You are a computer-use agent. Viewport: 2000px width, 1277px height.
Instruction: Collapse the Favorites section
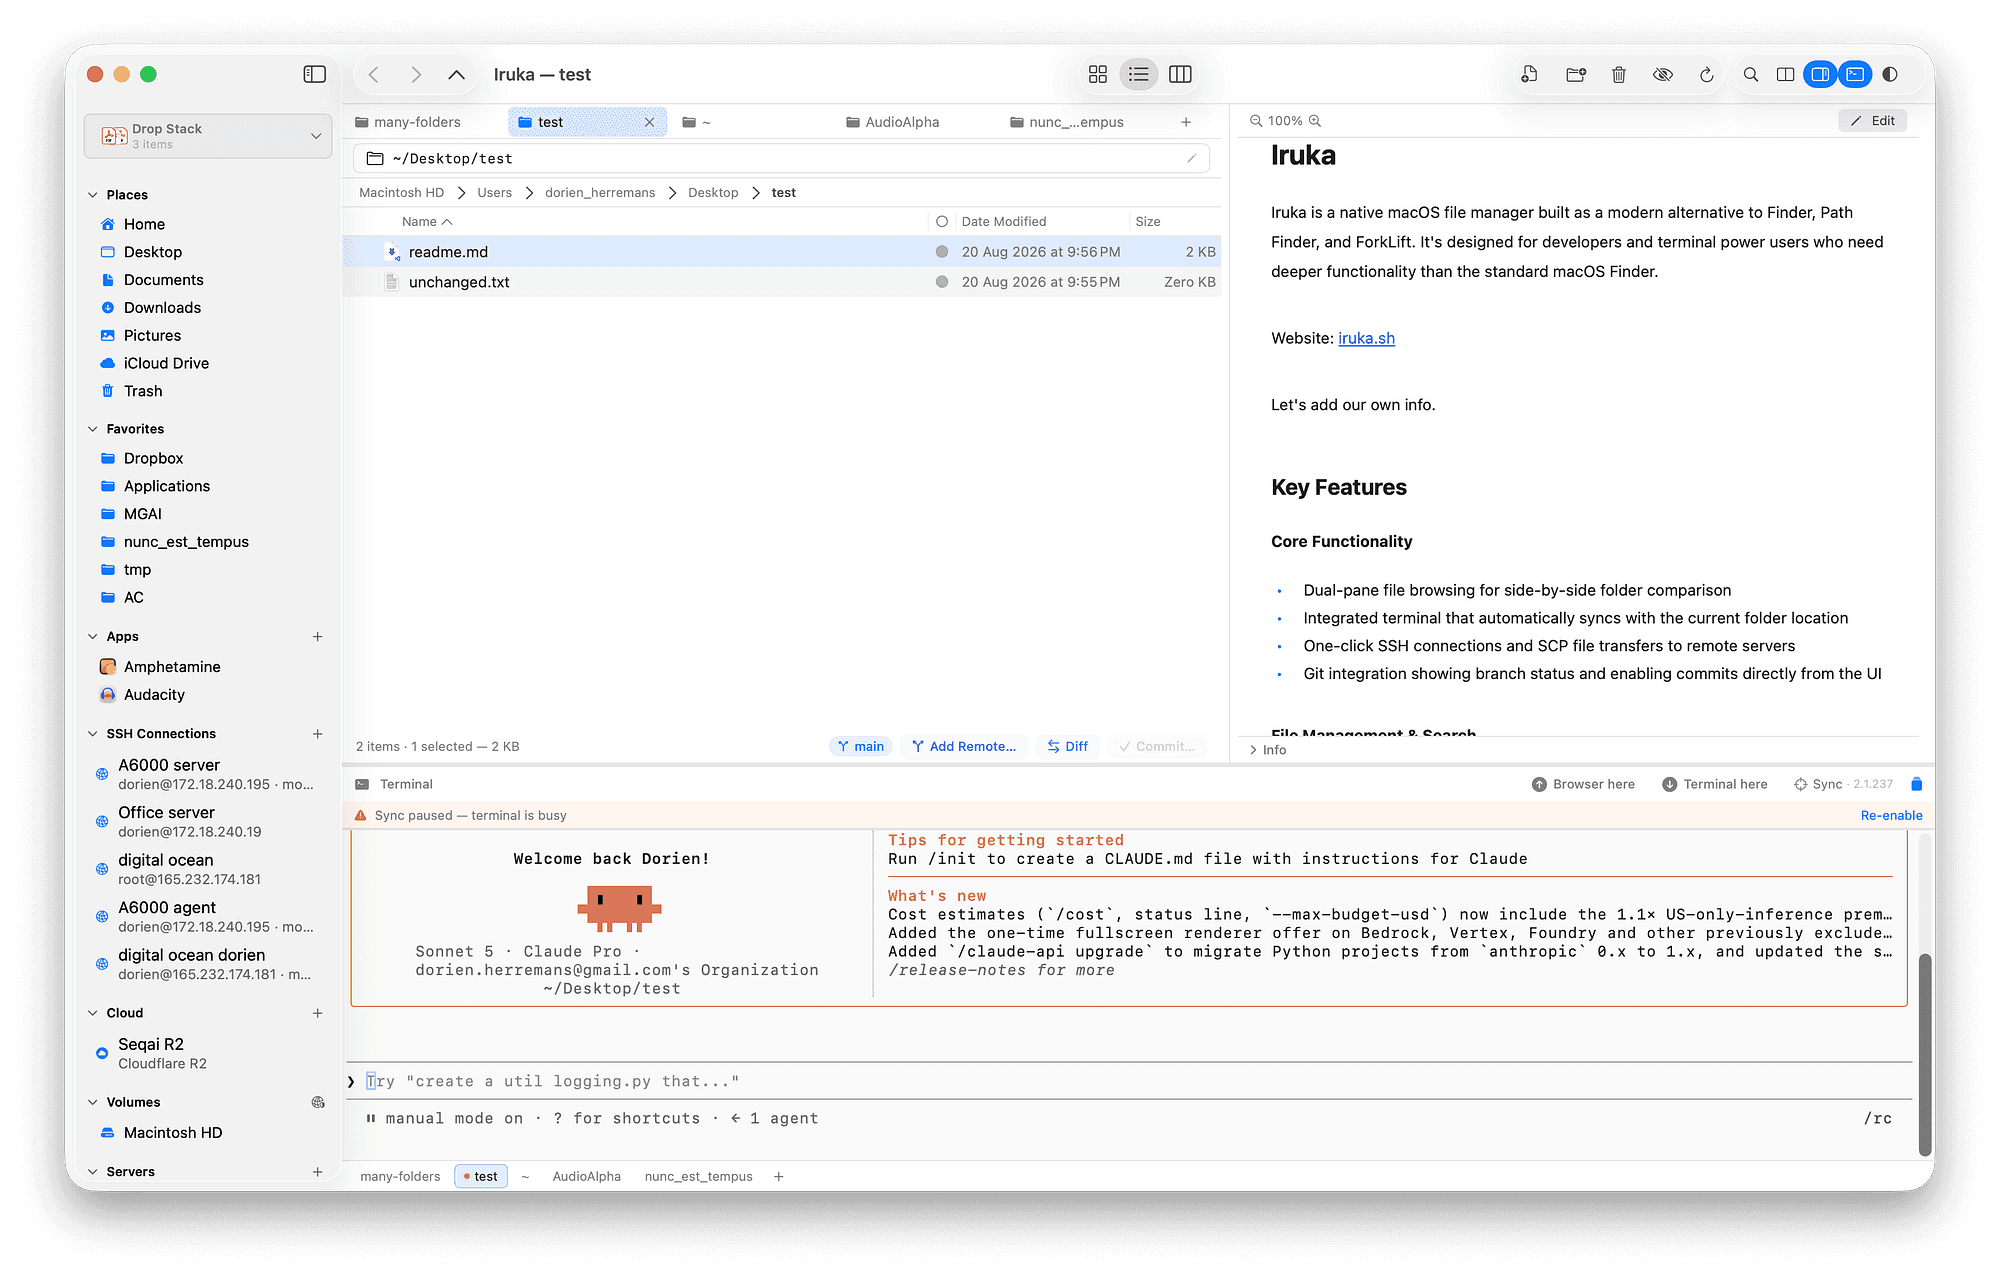[x=93, y=429]
